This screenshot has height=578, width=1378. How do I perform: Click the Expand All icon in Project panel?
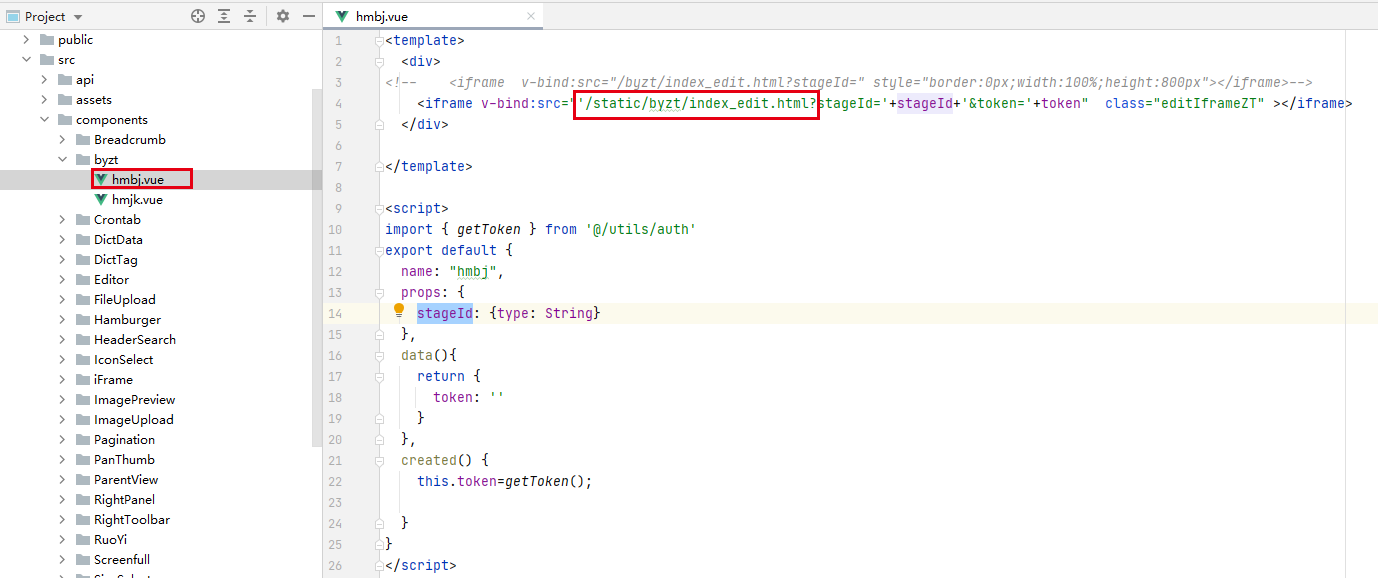224,16
